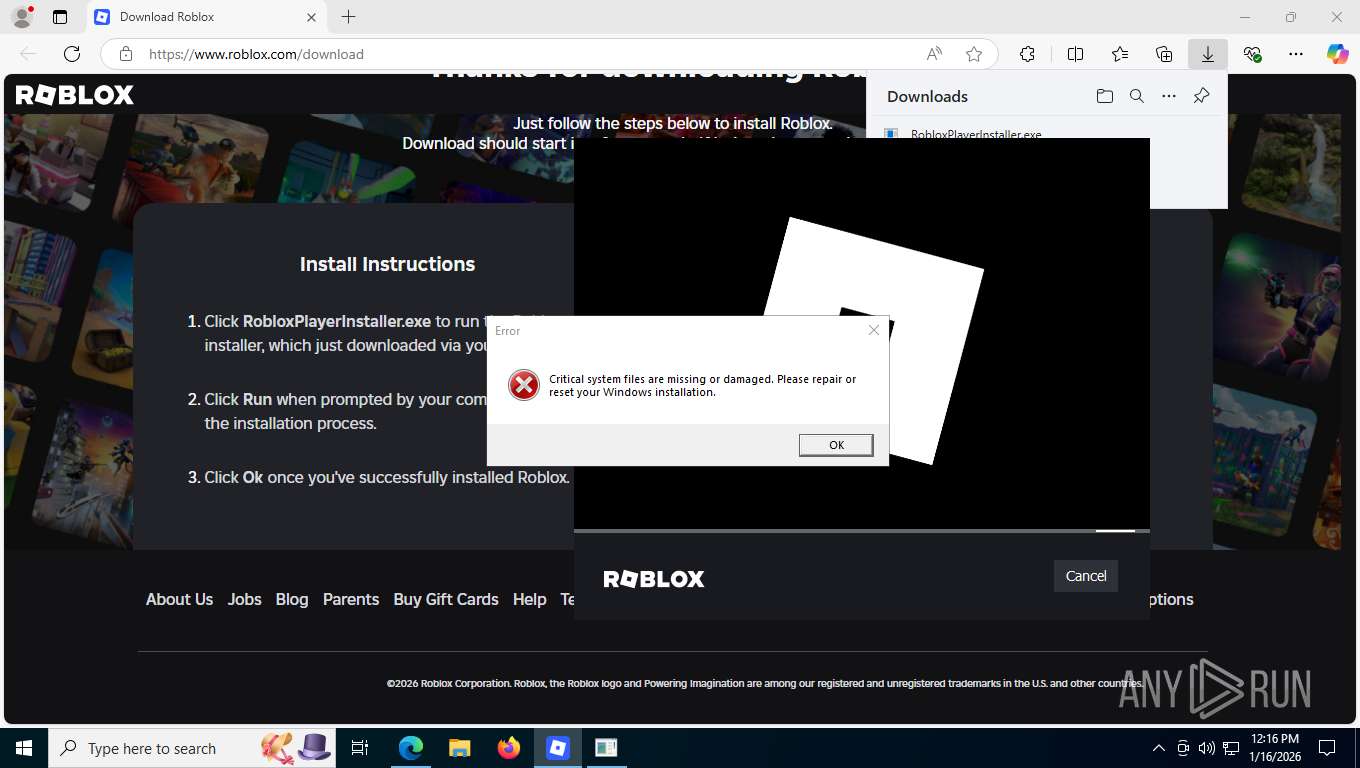Open Task View on taskbar

tap(360, 748)
